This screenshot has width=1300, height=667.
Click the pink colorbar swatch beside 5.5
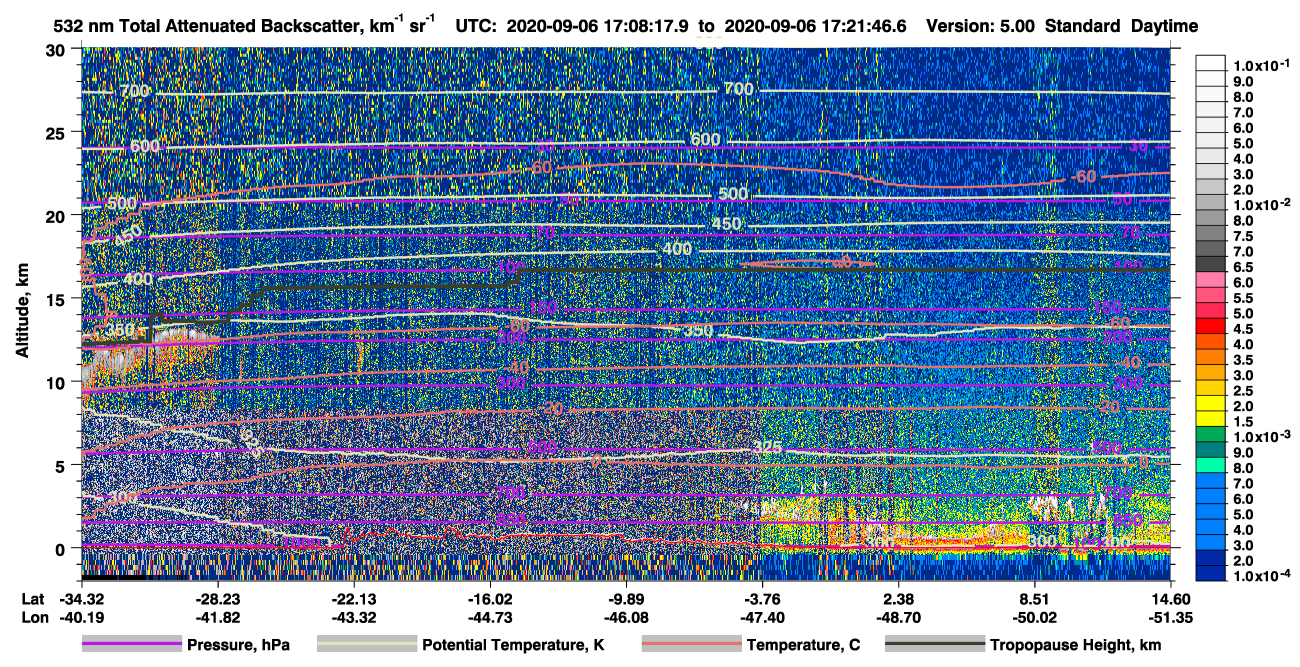pos(1211,297)
